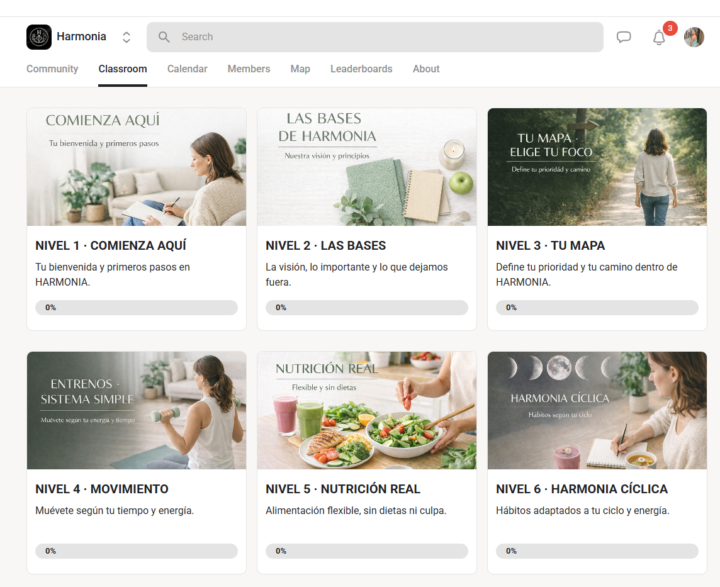Open the Comienza Aquí course thumbnail

click(x=136, y=167)
